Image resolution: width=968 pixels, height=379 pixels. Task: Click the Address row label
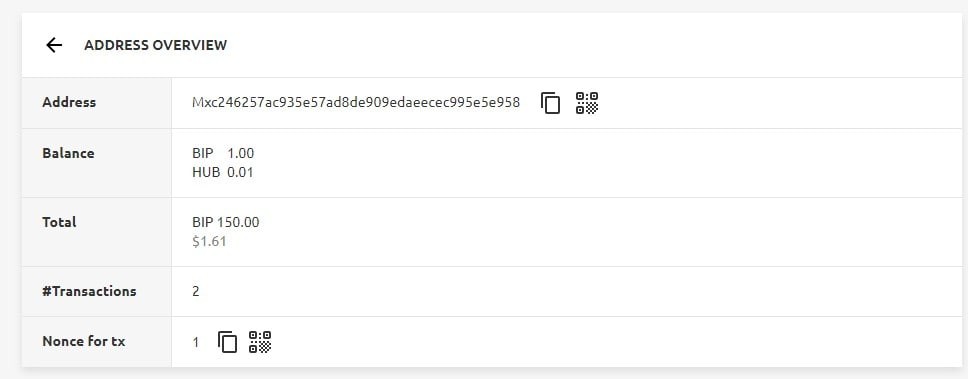[x=69, y=102]
